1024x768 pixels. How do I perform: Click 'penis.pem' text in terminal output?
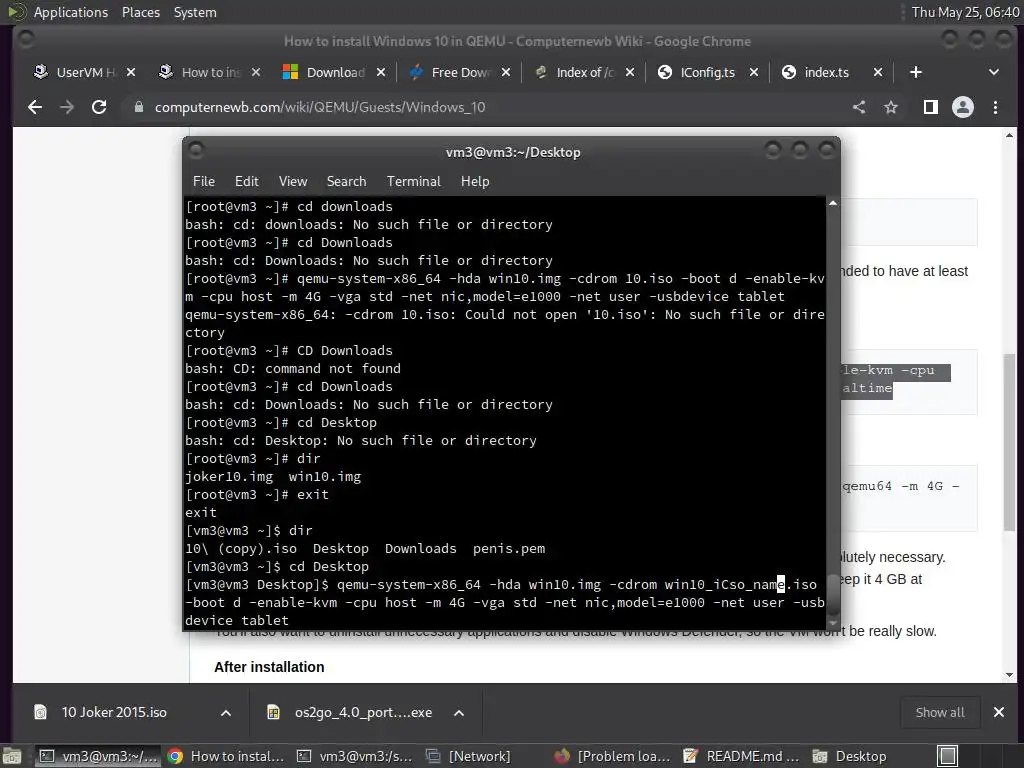coord(509,549)
